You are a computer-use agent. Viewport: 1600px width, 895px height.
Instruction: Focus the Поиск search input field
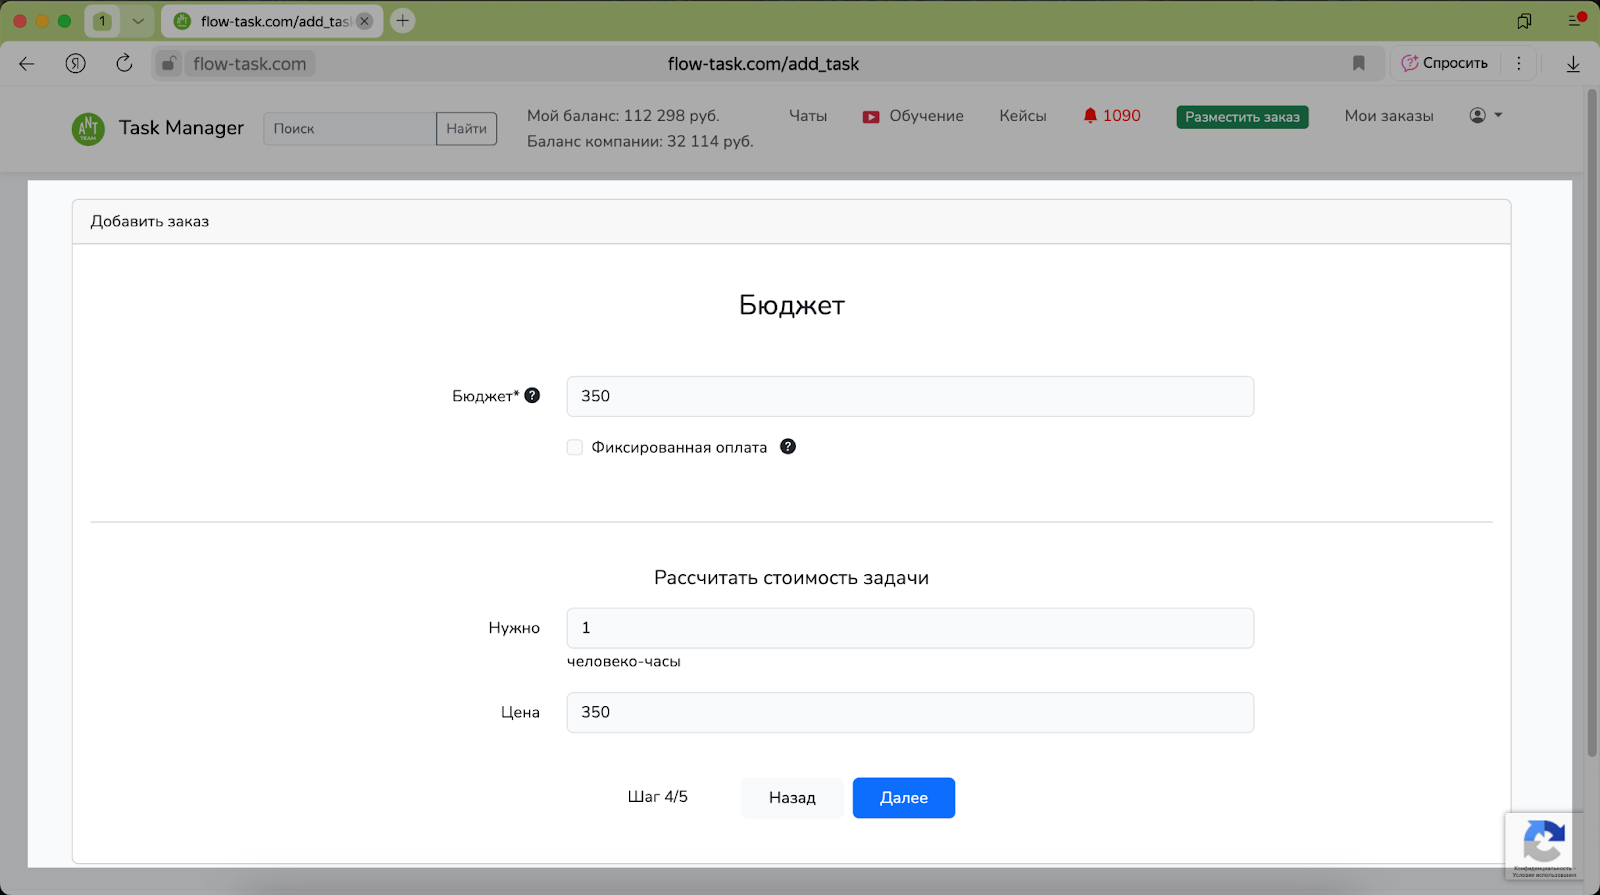[x=349, y=129]
